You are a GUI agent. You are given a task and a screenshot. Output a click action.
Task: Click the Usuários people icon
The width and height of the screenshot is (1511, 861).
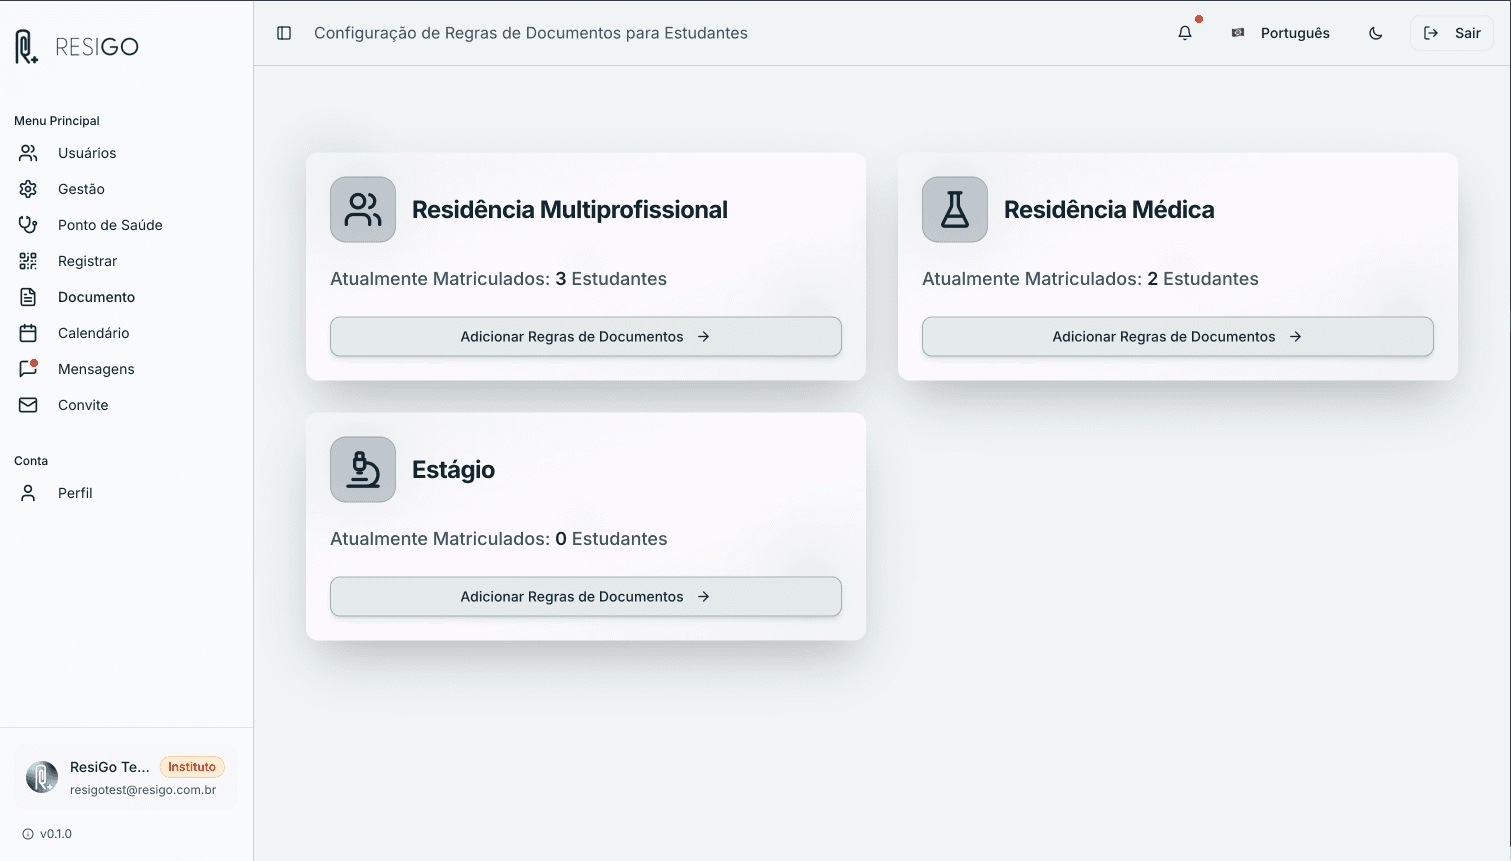28,153
